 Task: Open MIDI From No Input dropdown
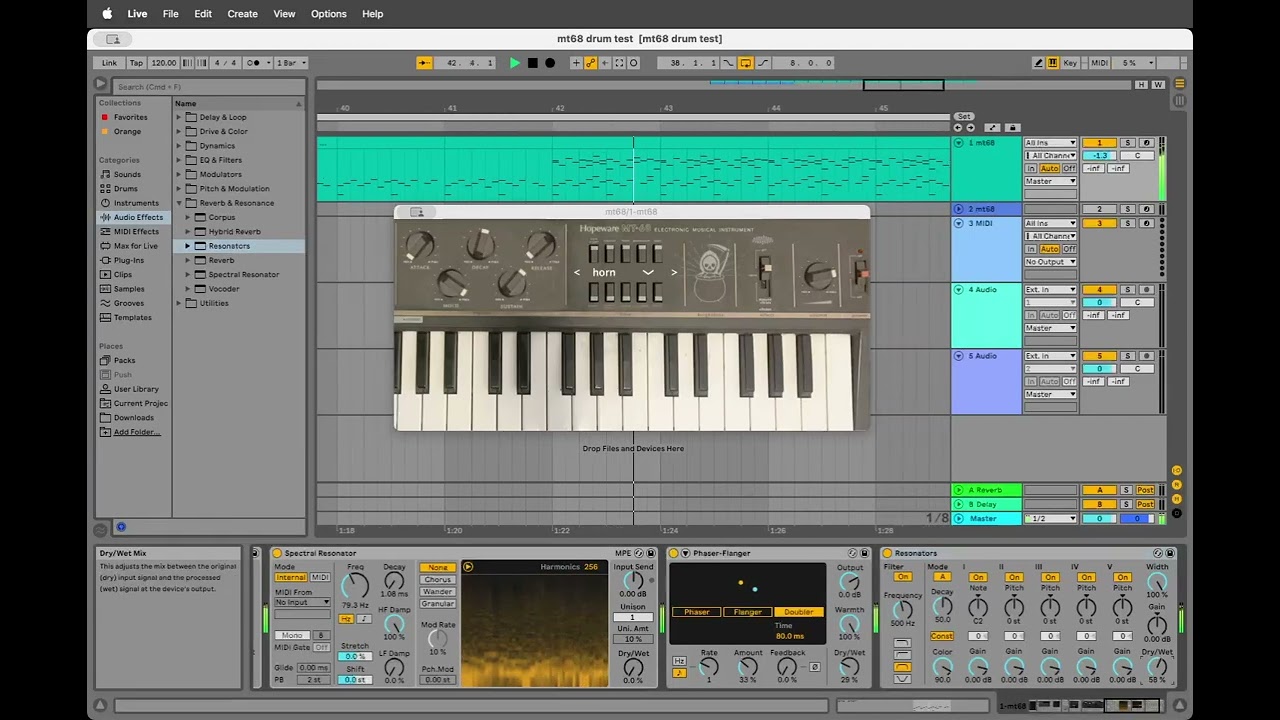point(302,603)
